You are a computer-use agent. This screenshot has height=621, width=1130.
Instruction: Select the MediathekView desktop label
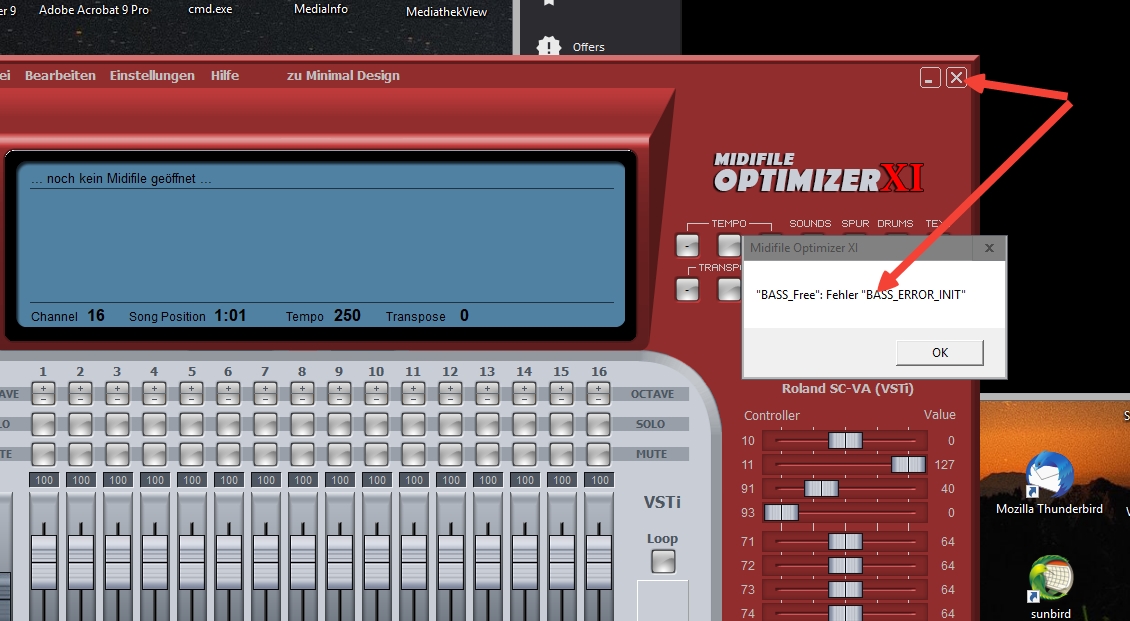click(x=446, y=12)
